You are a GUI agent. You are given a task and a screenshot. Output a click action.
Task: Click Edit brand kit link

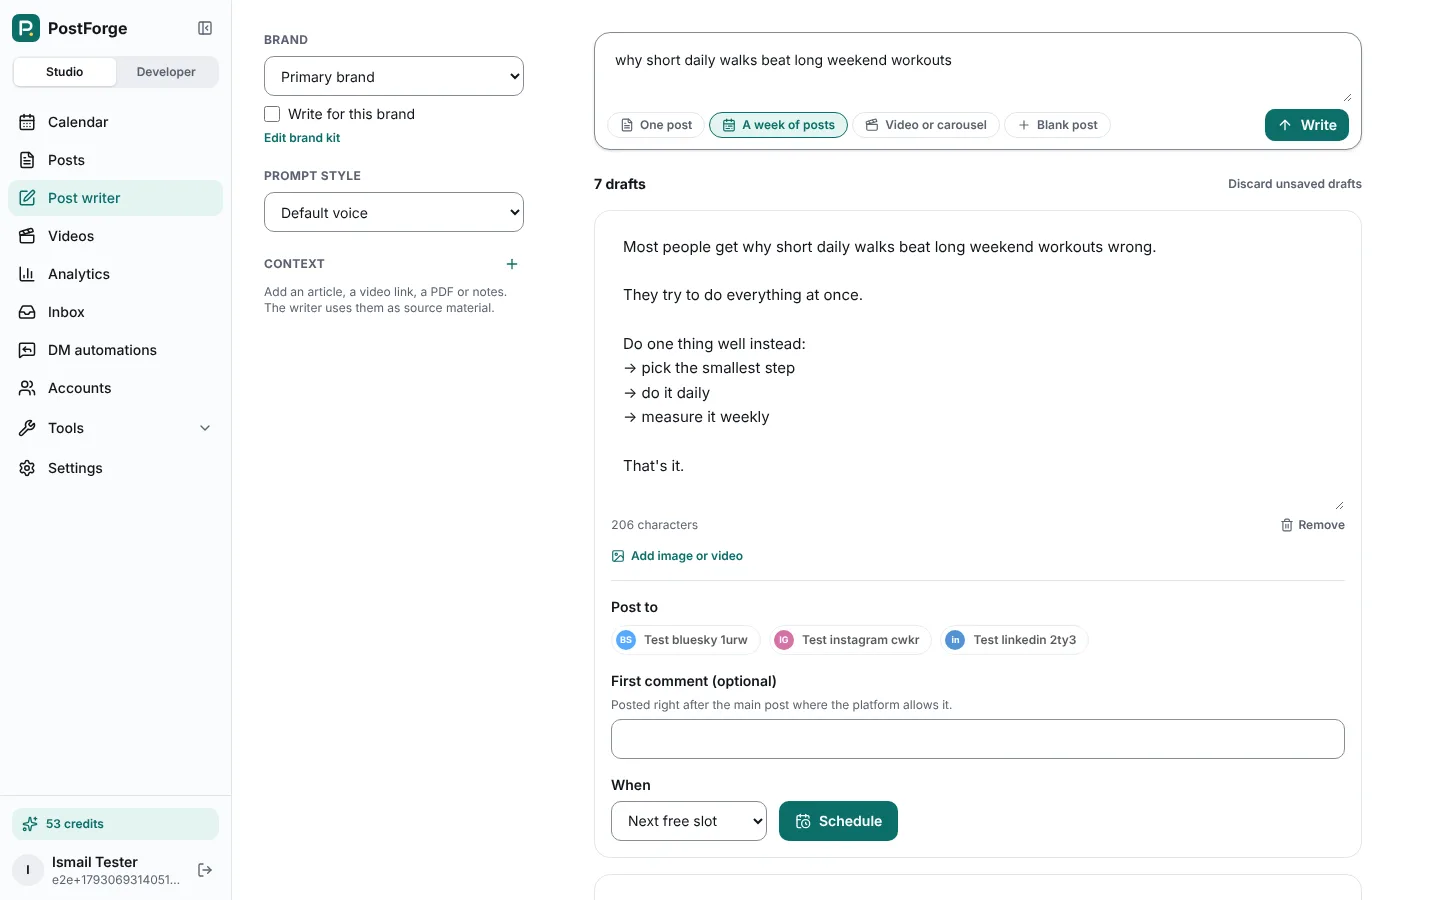[302, 138]
